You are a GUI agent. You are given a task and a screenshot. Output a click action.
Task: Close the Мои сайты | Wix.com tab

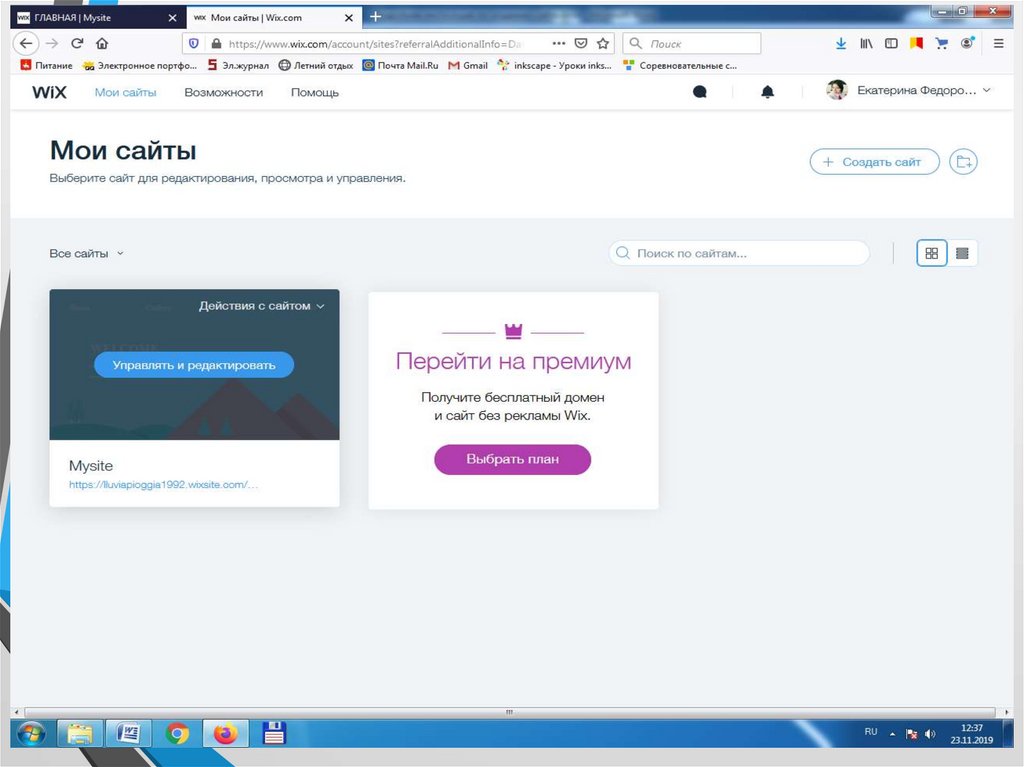[349, 18]
